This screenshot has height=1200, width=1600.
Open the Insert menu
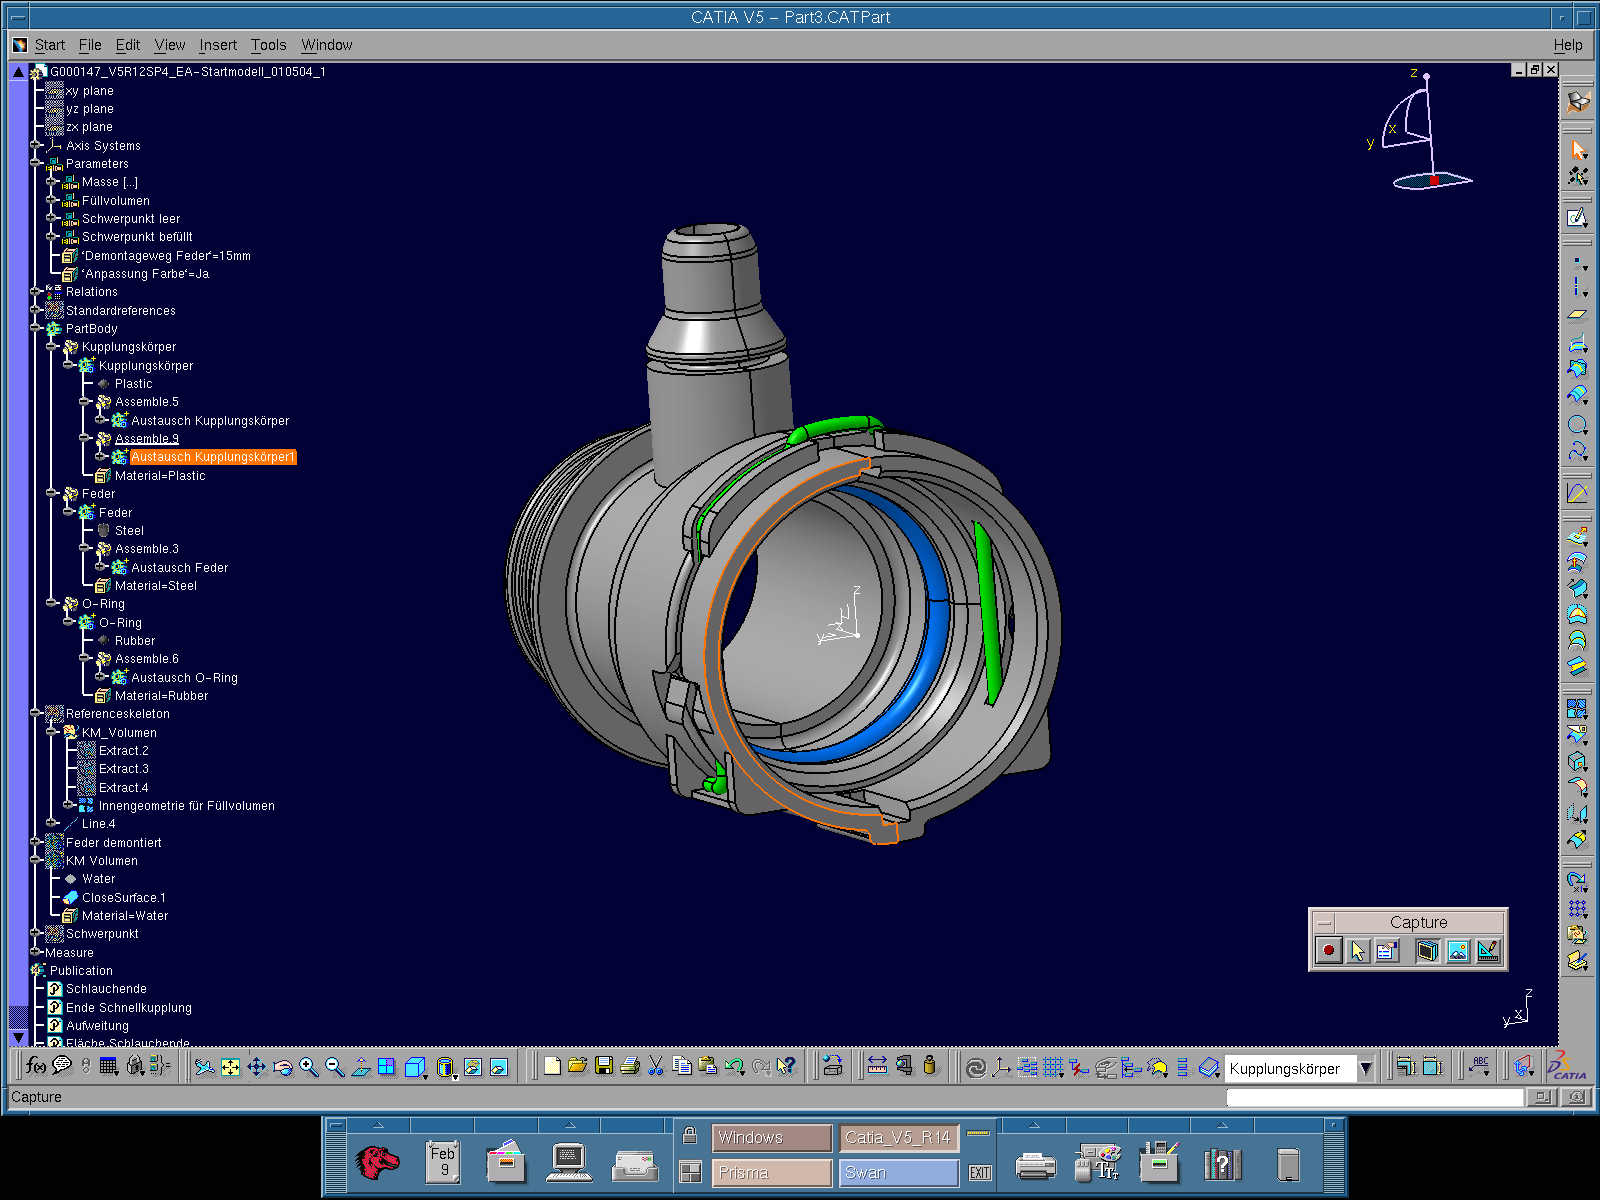click(x=217, y=45)
